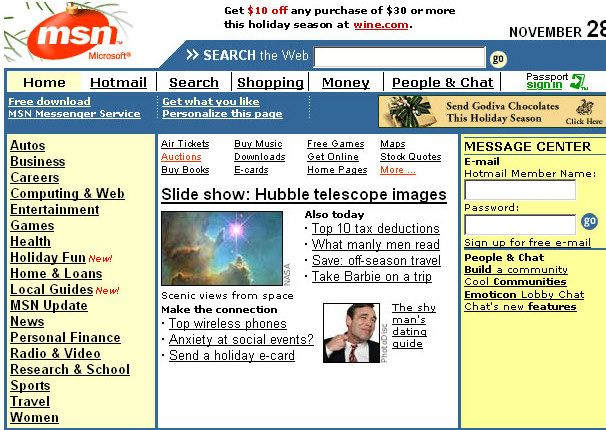The image size is (606, 430).
Task: Click the shy man photo thumbnail
Action: click(351, 333)
